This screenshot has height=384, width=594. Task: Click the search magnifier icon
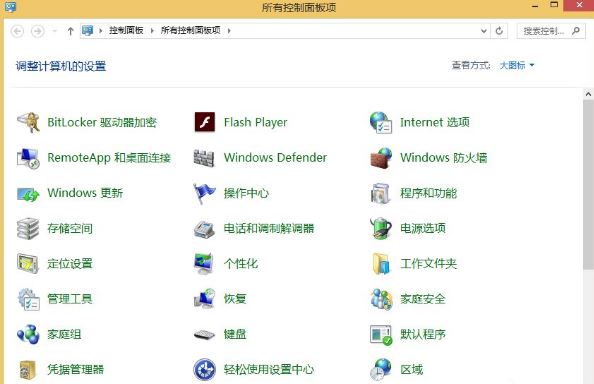click(576, 31)
